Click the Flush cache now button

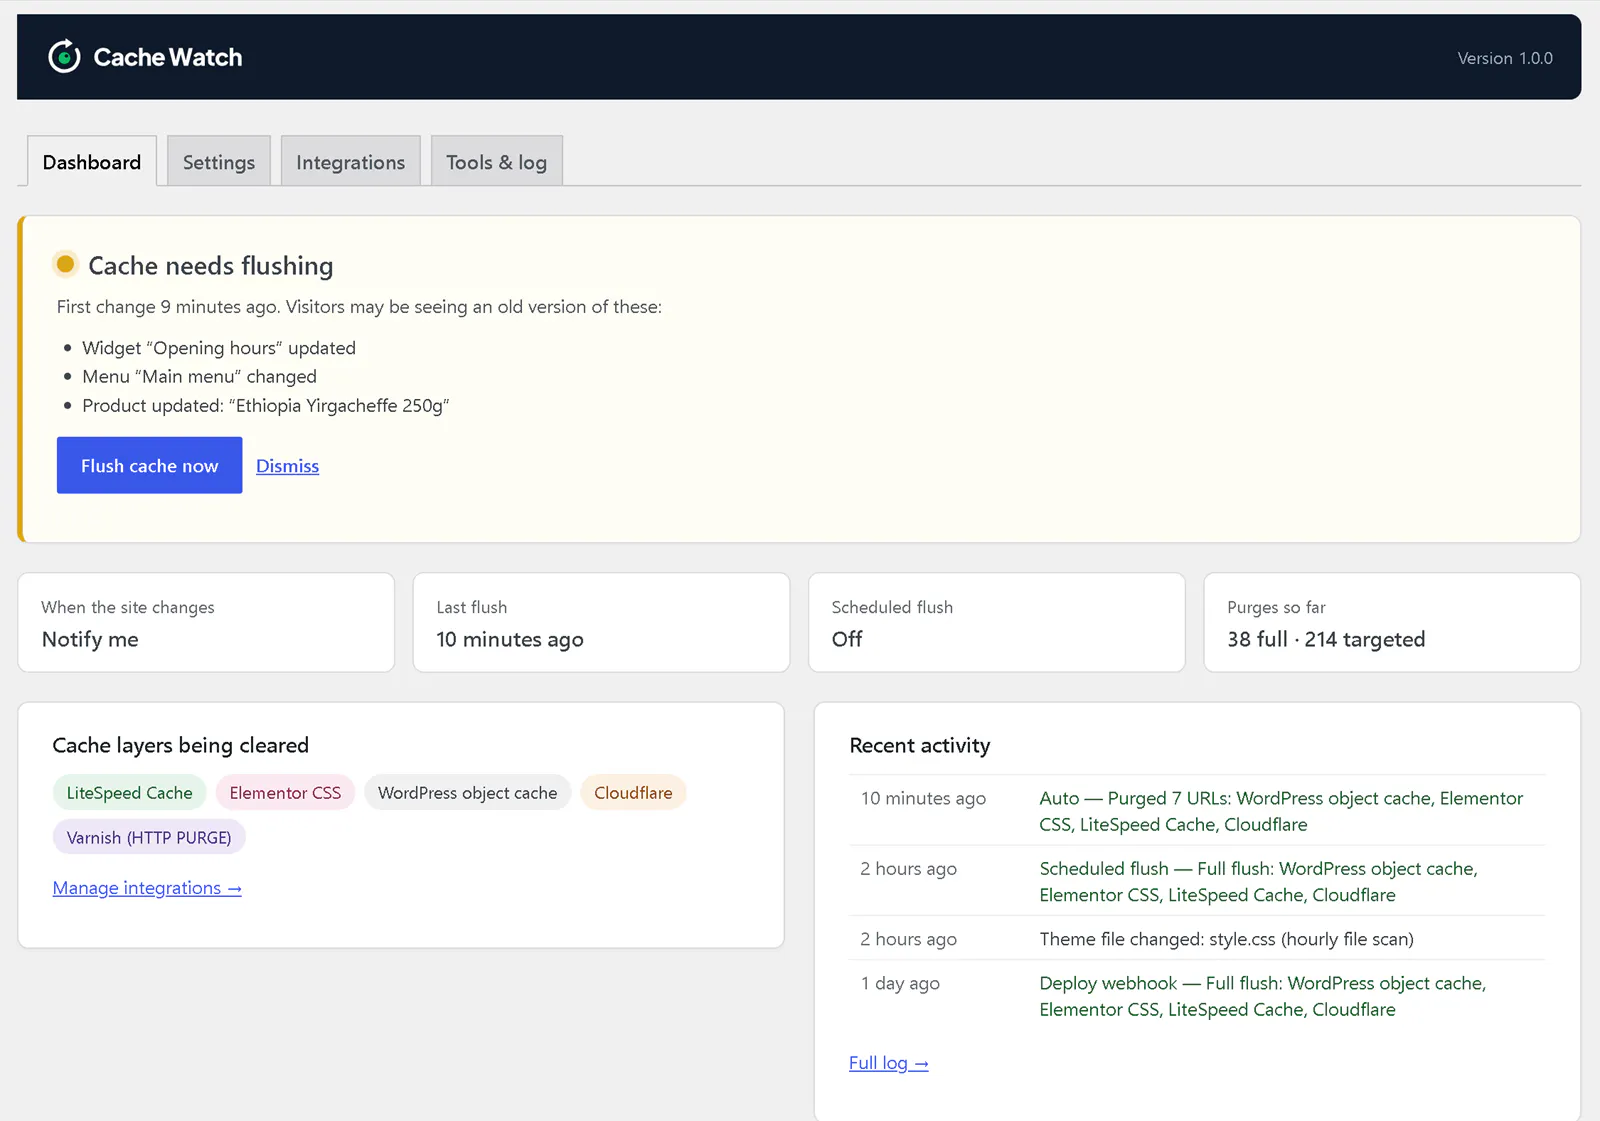click(x=150, y=465)
